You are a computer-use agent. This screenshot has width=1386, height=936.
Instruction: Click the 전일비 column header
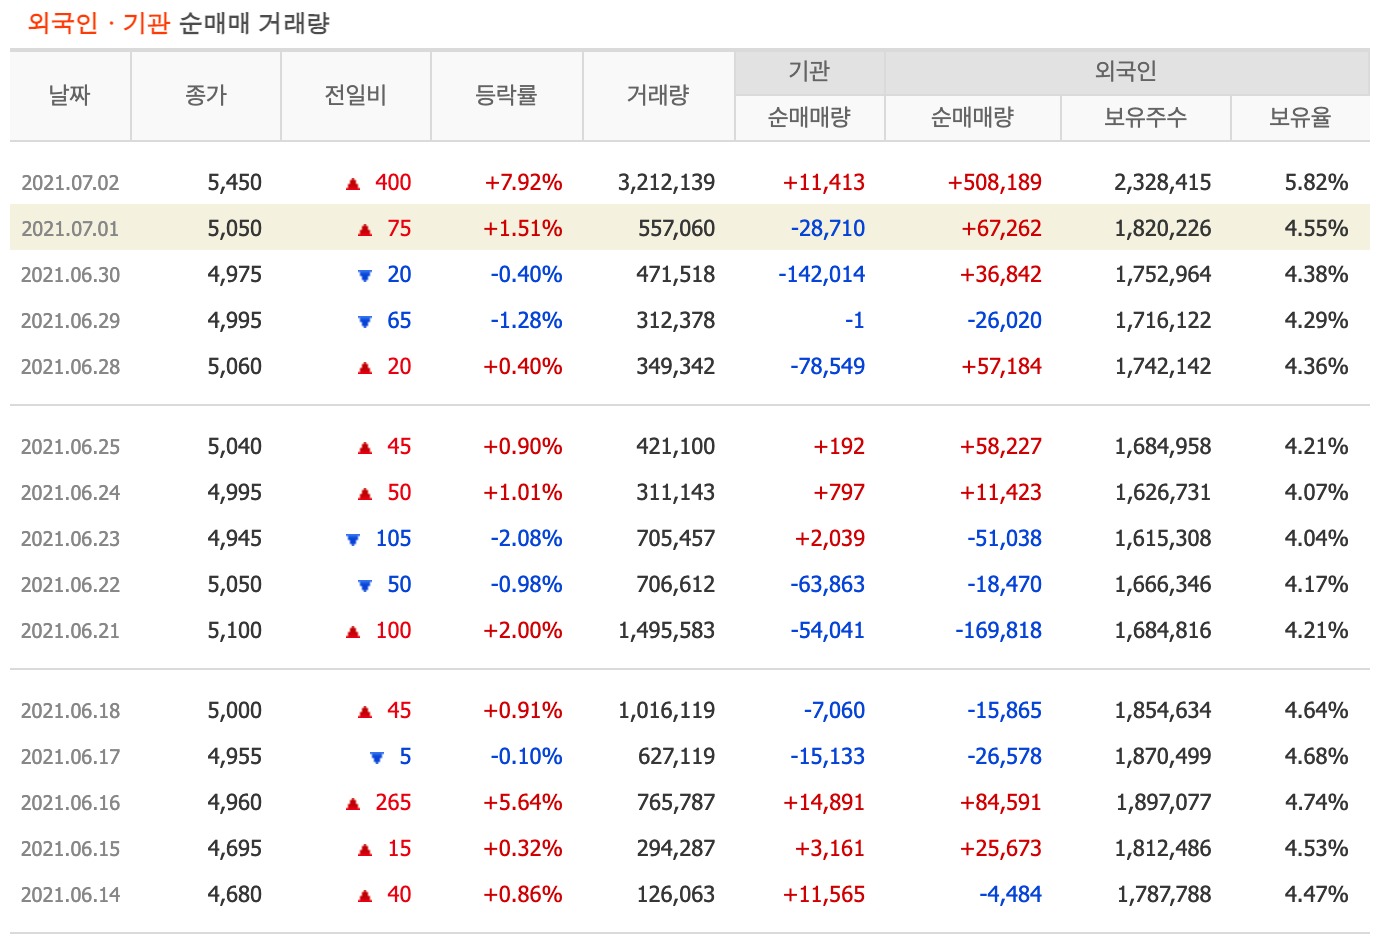[356, 96]
